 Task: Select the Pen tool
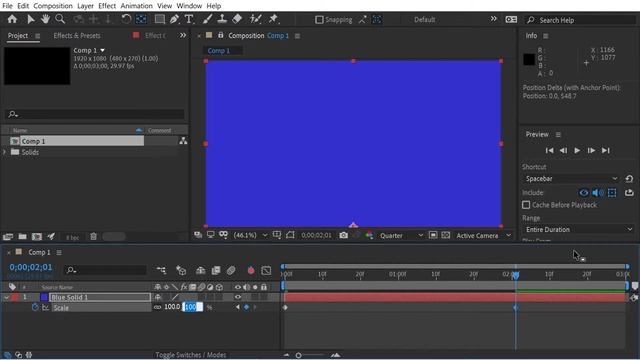pos(174,19)
